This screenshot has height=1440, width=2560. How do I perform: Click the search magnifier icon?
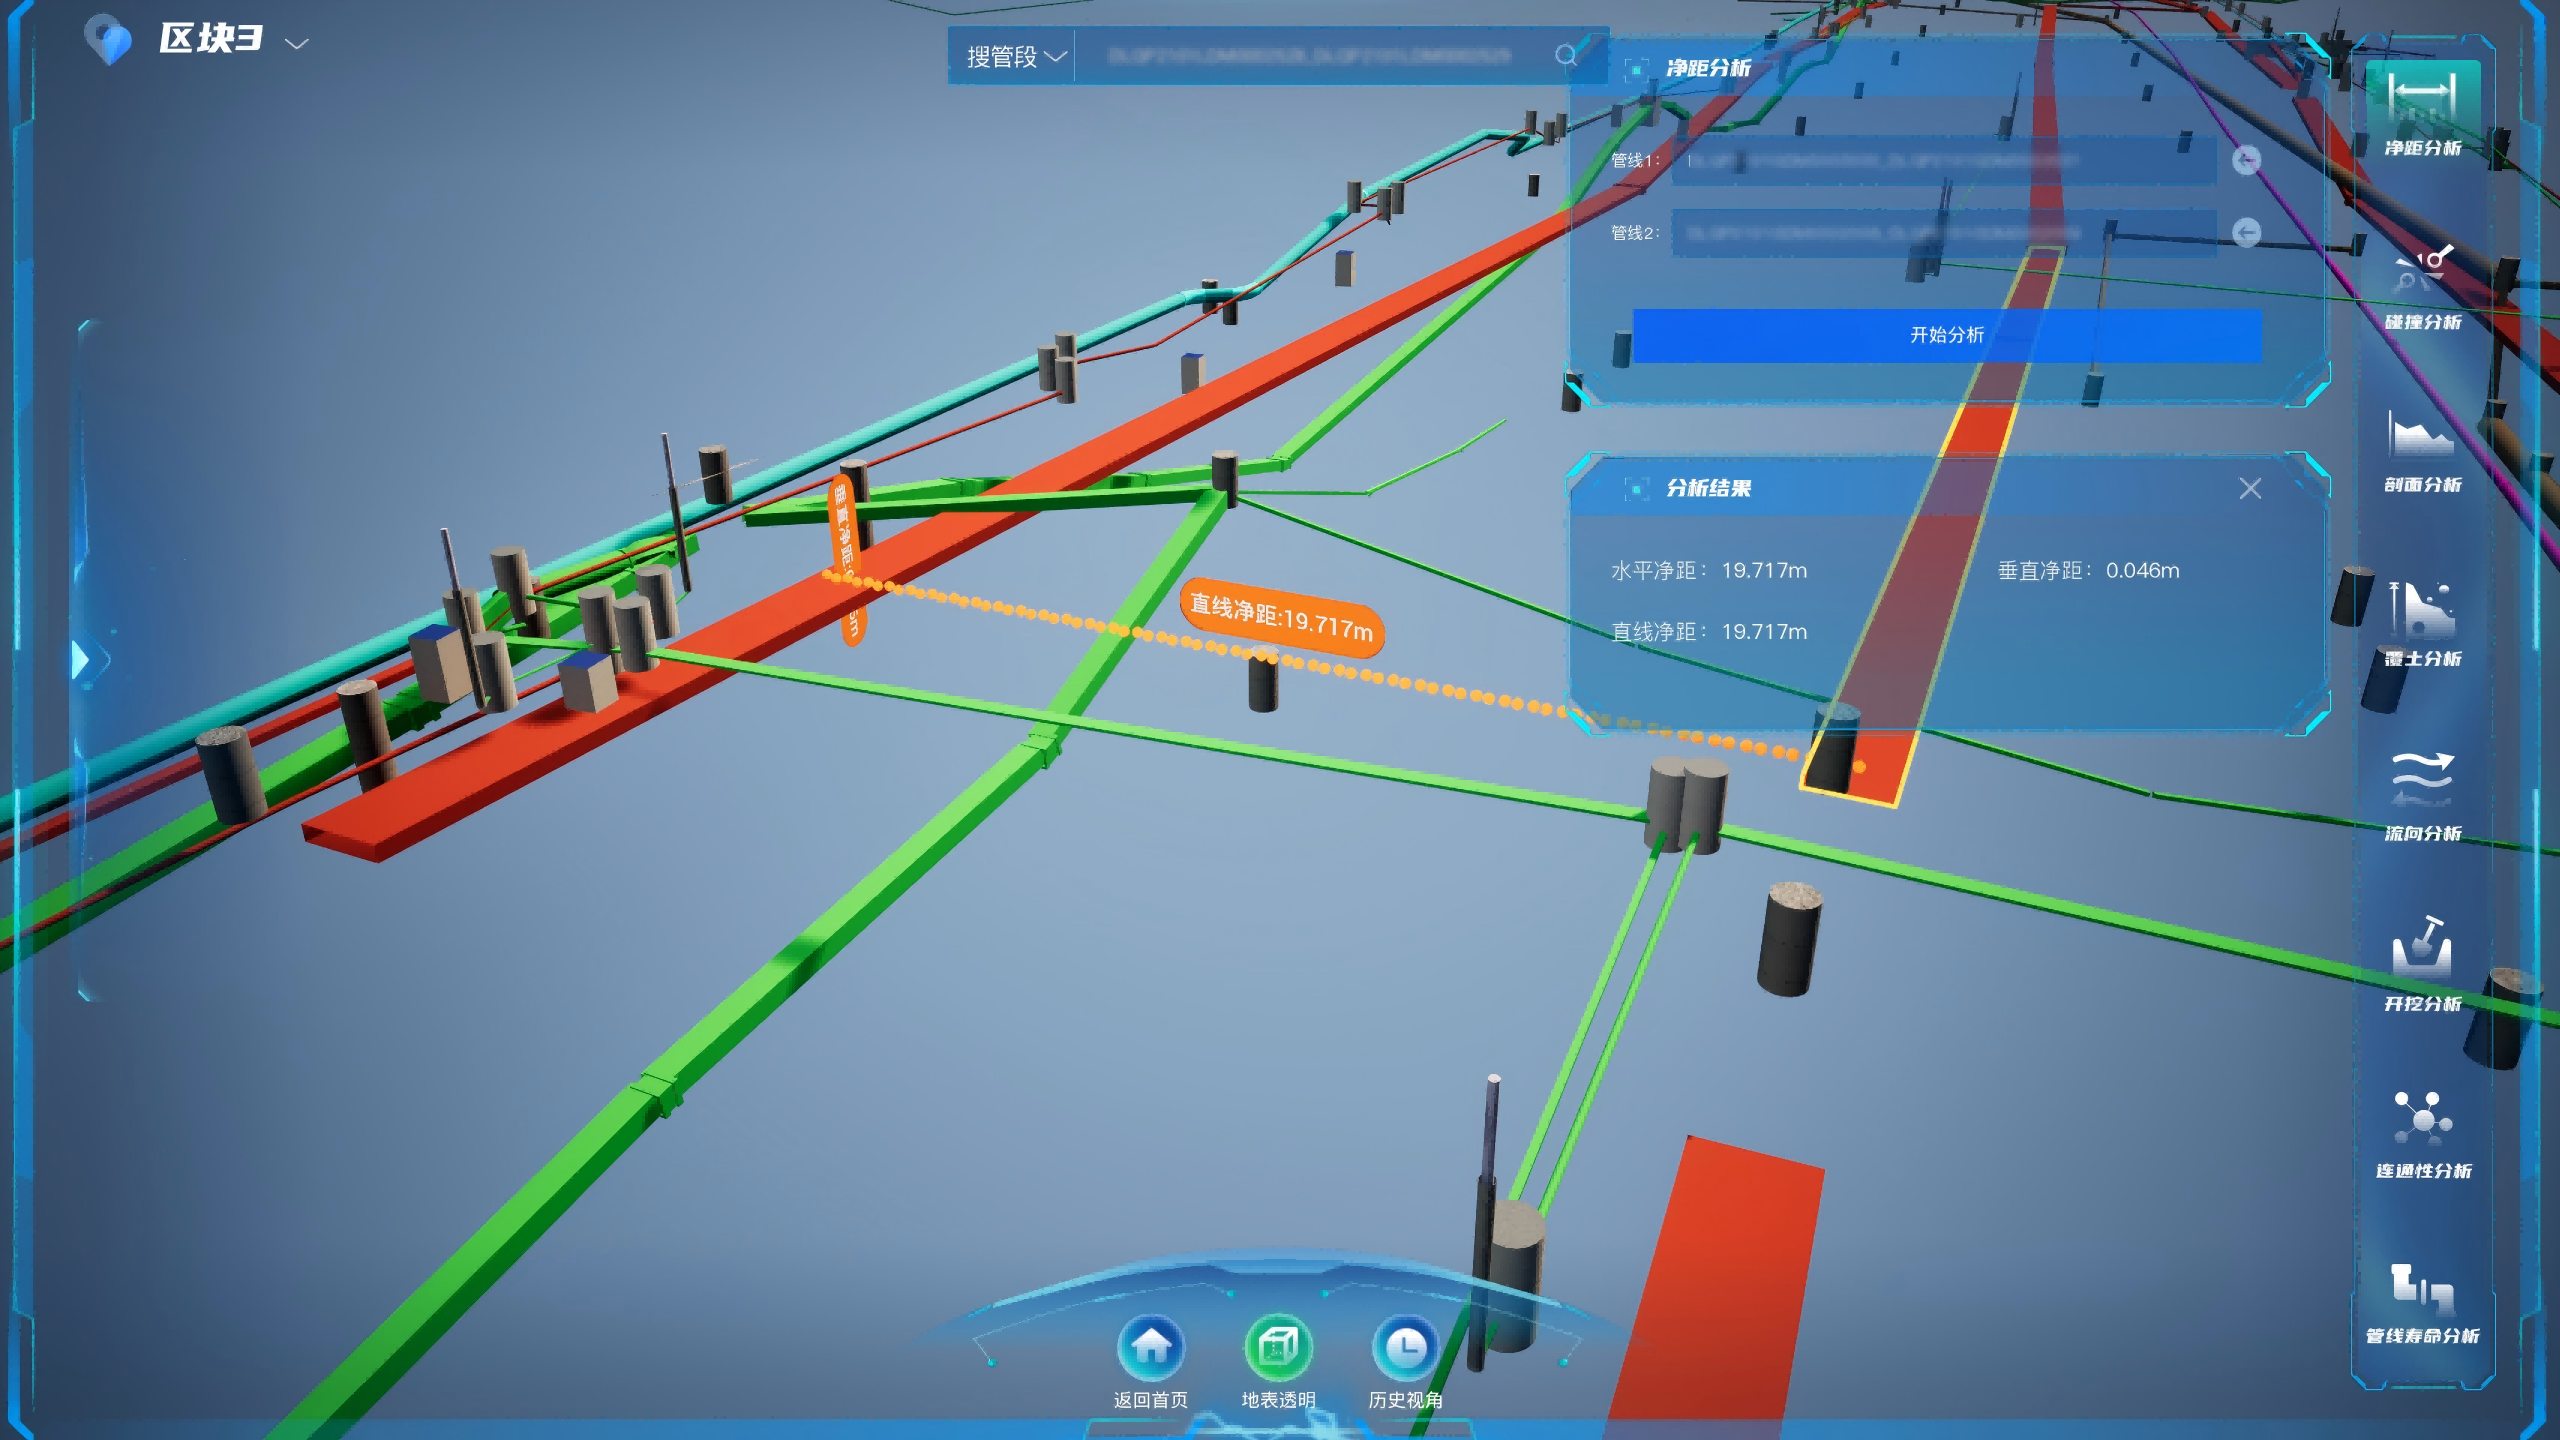click(1566, 55)
